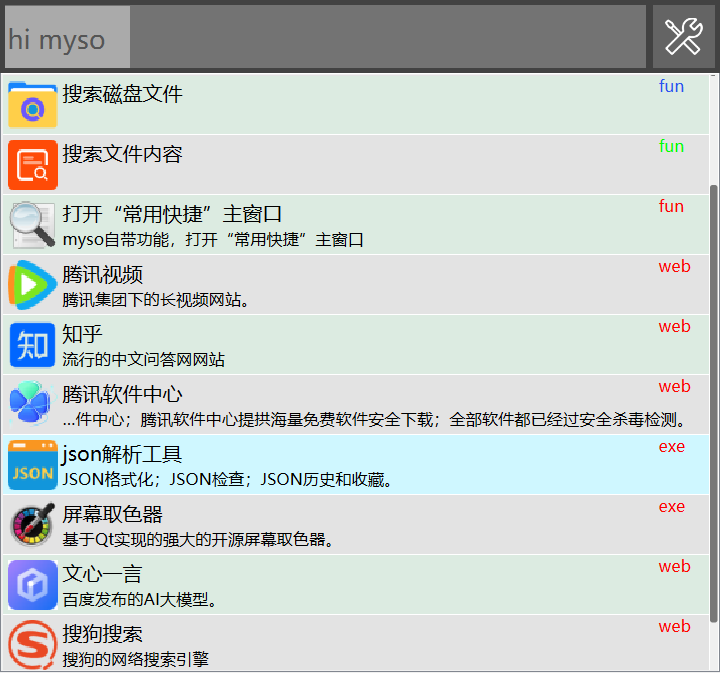Click the 腾讯软件中心 clover icon
The height and width of the screenshot is (673, 720).
30,404
